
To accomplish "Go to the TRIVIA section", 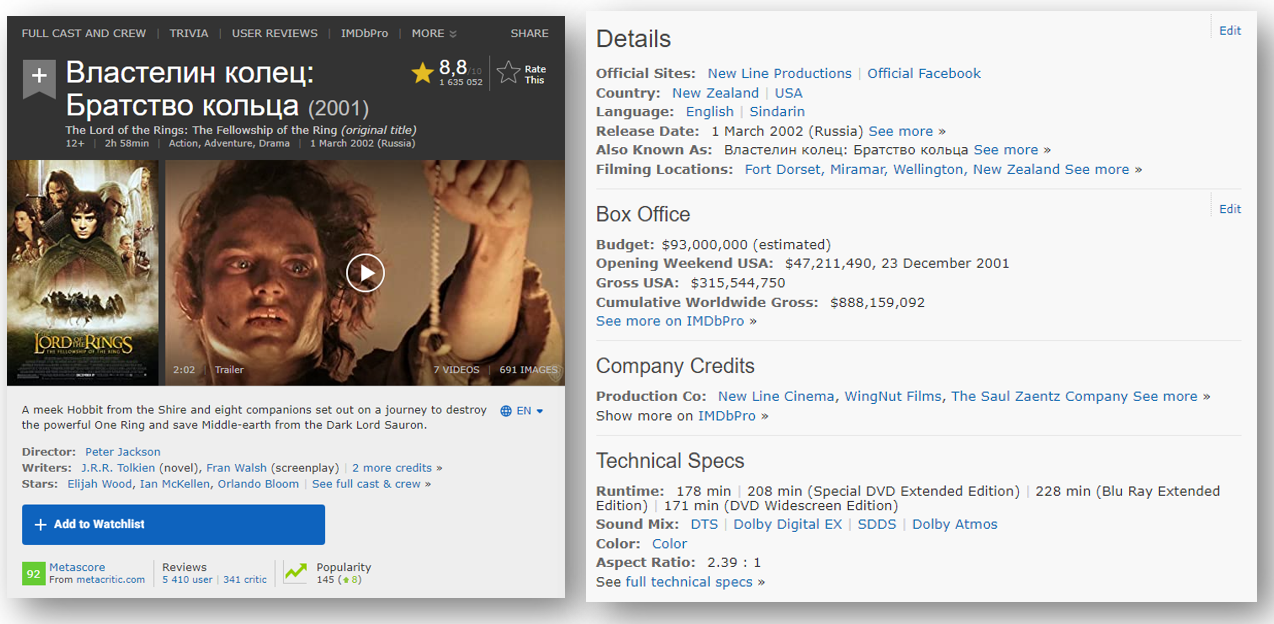I will pos(189,33).
